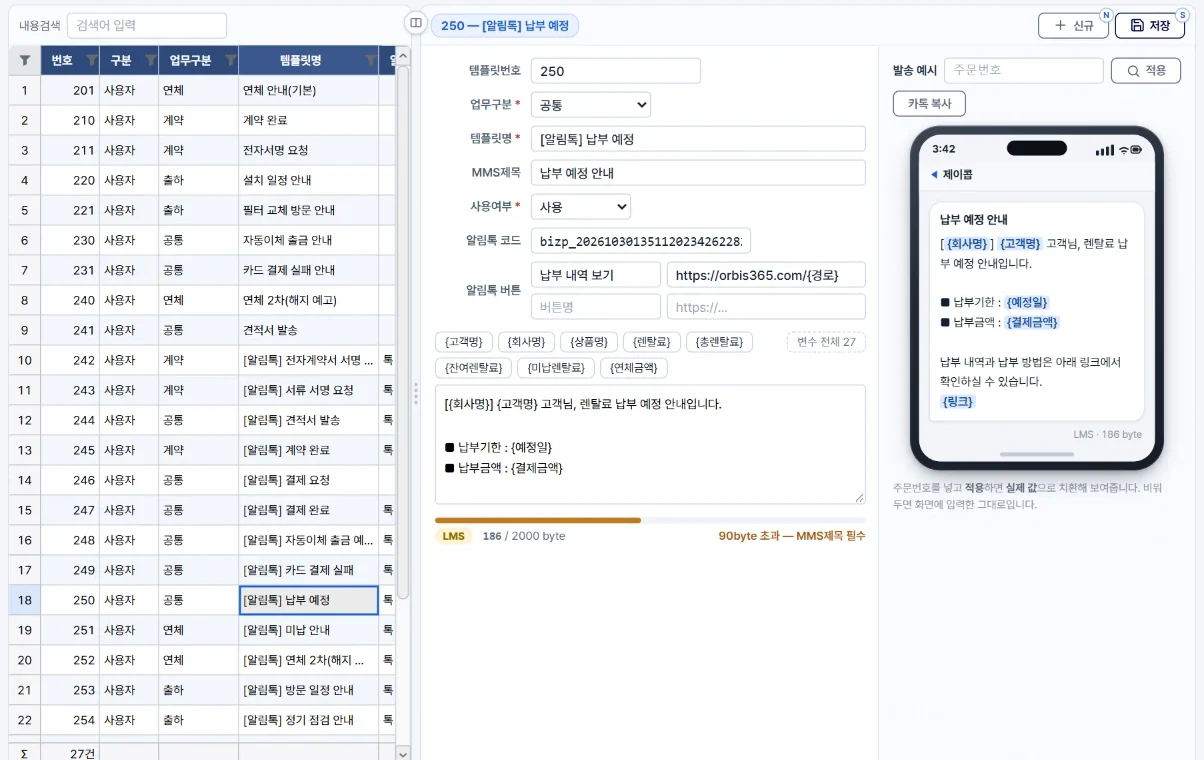Click the MMS제목 field '납부 예정 안내'
This screenshot has height=760, width=1204.
[698, 173]
